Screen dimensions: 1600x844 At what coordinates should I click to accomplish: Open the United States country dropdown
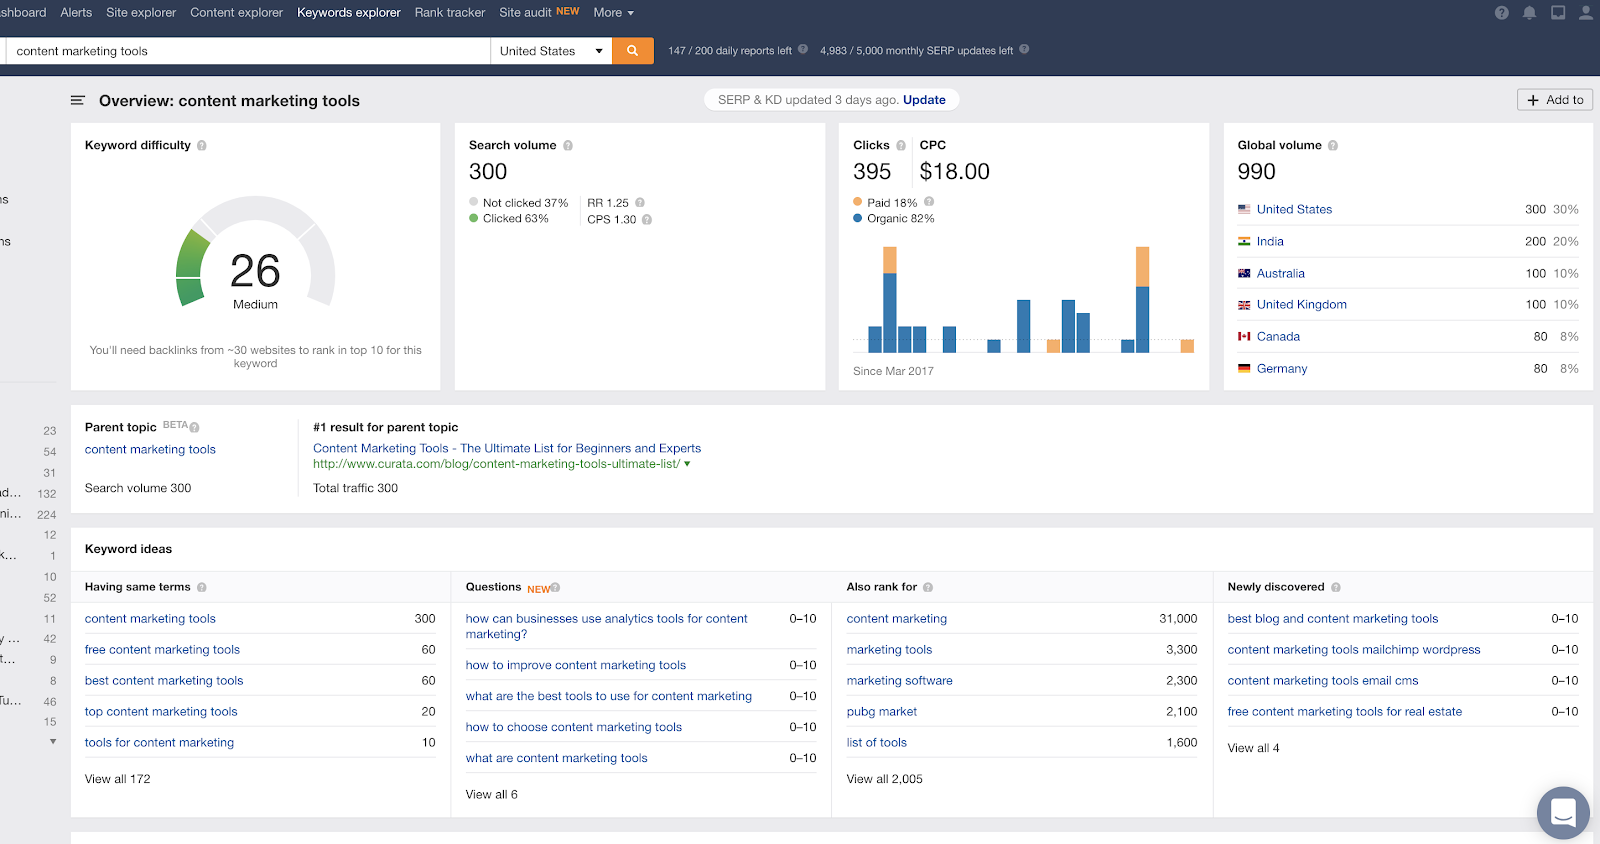552,51
